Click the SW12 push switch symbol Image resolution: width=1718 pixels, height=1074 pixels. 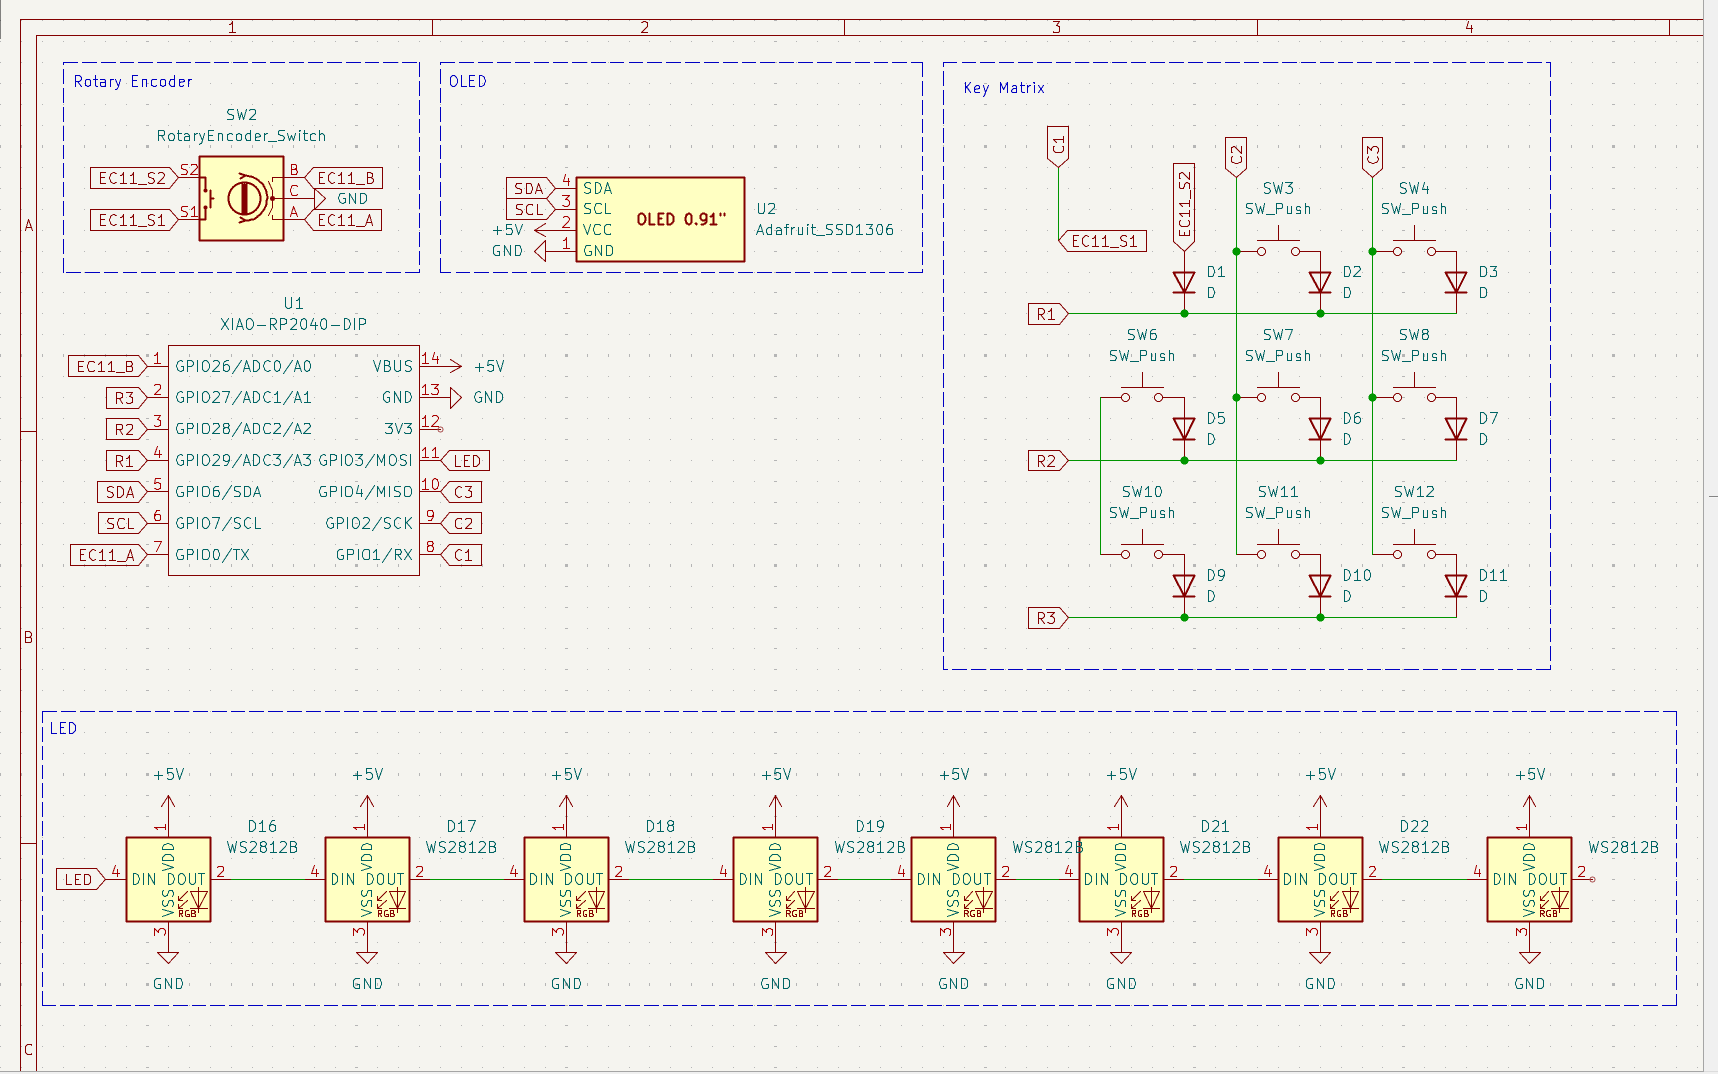point(1414,552)
